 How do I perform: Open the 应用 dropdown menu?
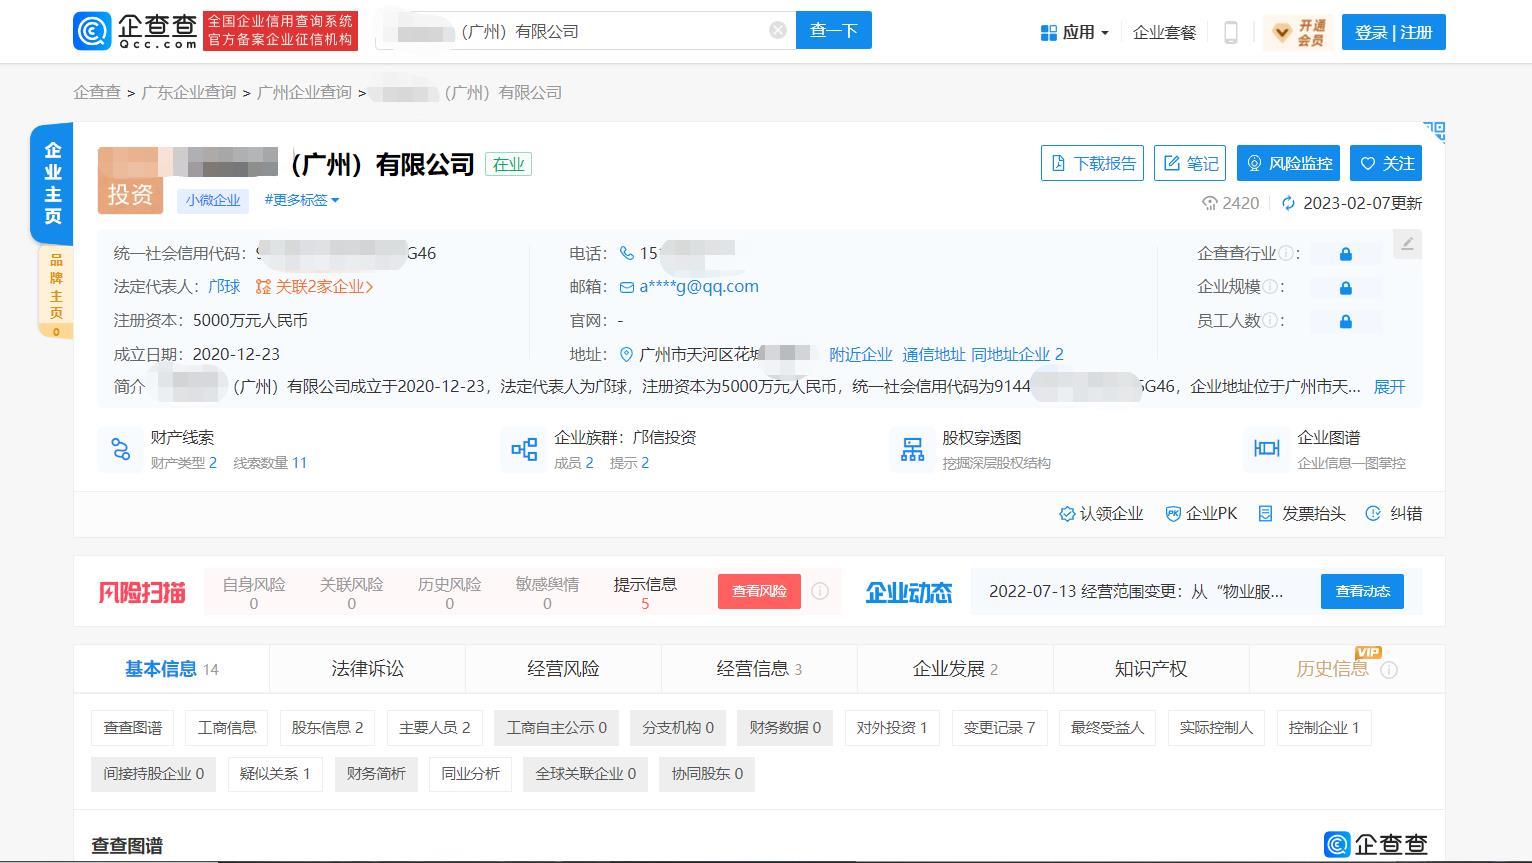1075,32
